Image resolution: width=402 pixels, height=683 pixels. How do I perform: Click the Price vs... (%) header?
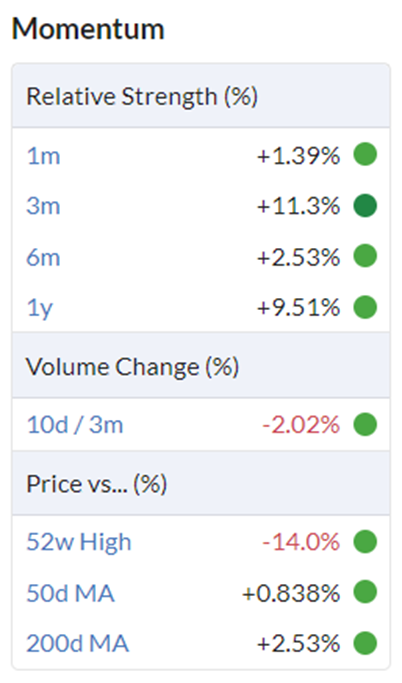click(97, 484)
